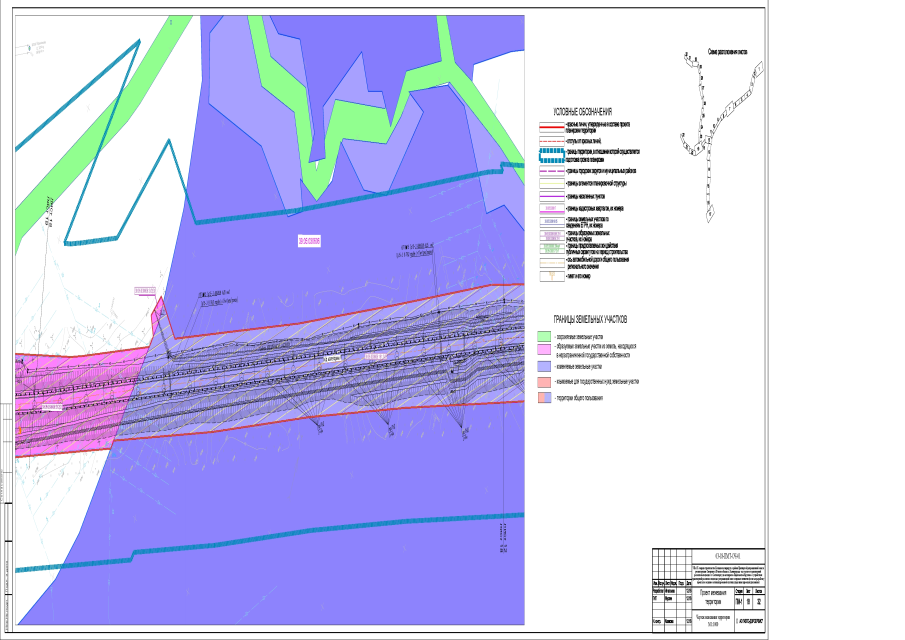The width and height of the screenshot is (905, 640).
Task: Select the pink land plot color swatch
Action: tap(545, 350)
